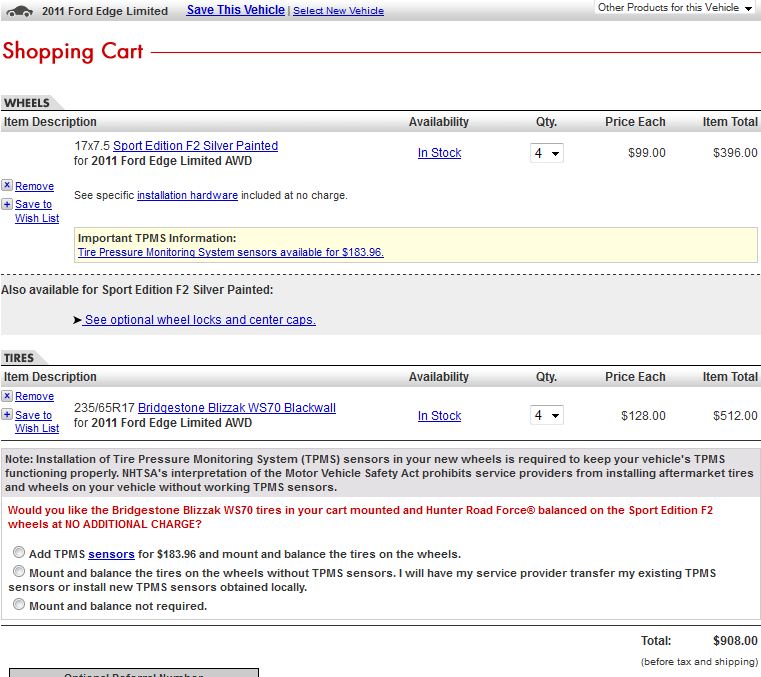Open Bridgestone Blizzak WS70 Blackwall link
This screenshot has width=761, height=677.
[x=237, y=408]
